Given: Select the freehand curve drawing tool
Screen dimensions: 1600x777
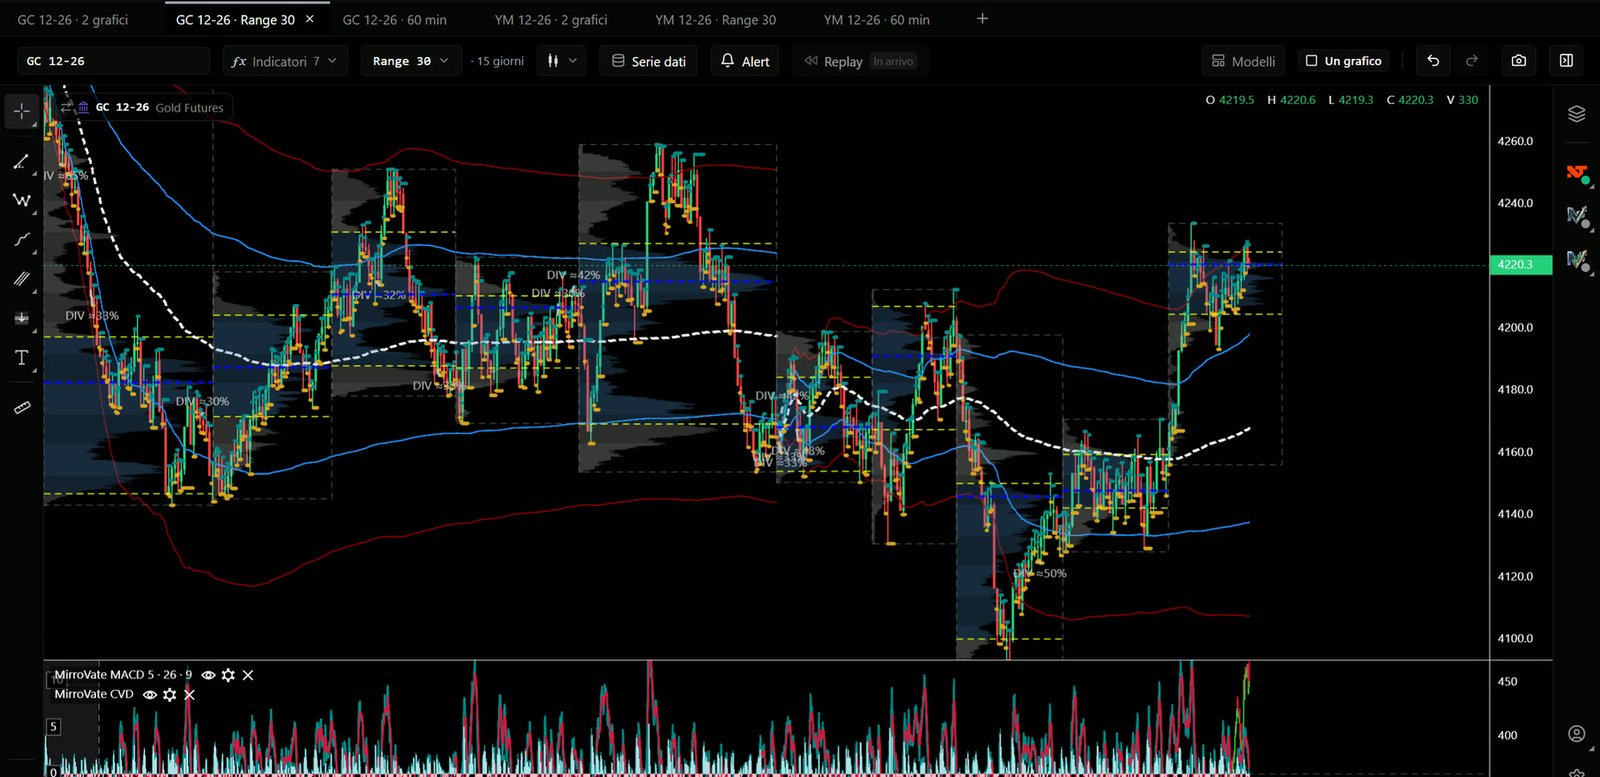Looking at the screenshot, I should tap(21, 239).
